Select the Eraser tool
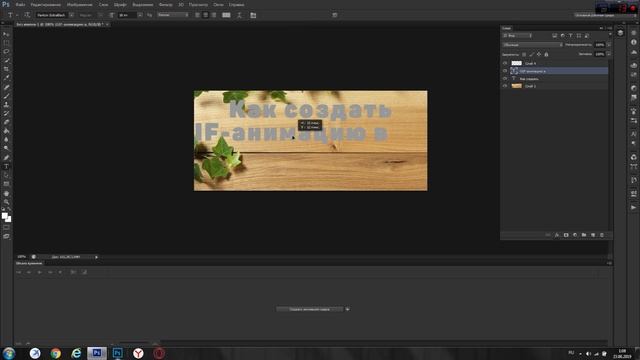This screenshot has height=360, width=640. point(6,122)
